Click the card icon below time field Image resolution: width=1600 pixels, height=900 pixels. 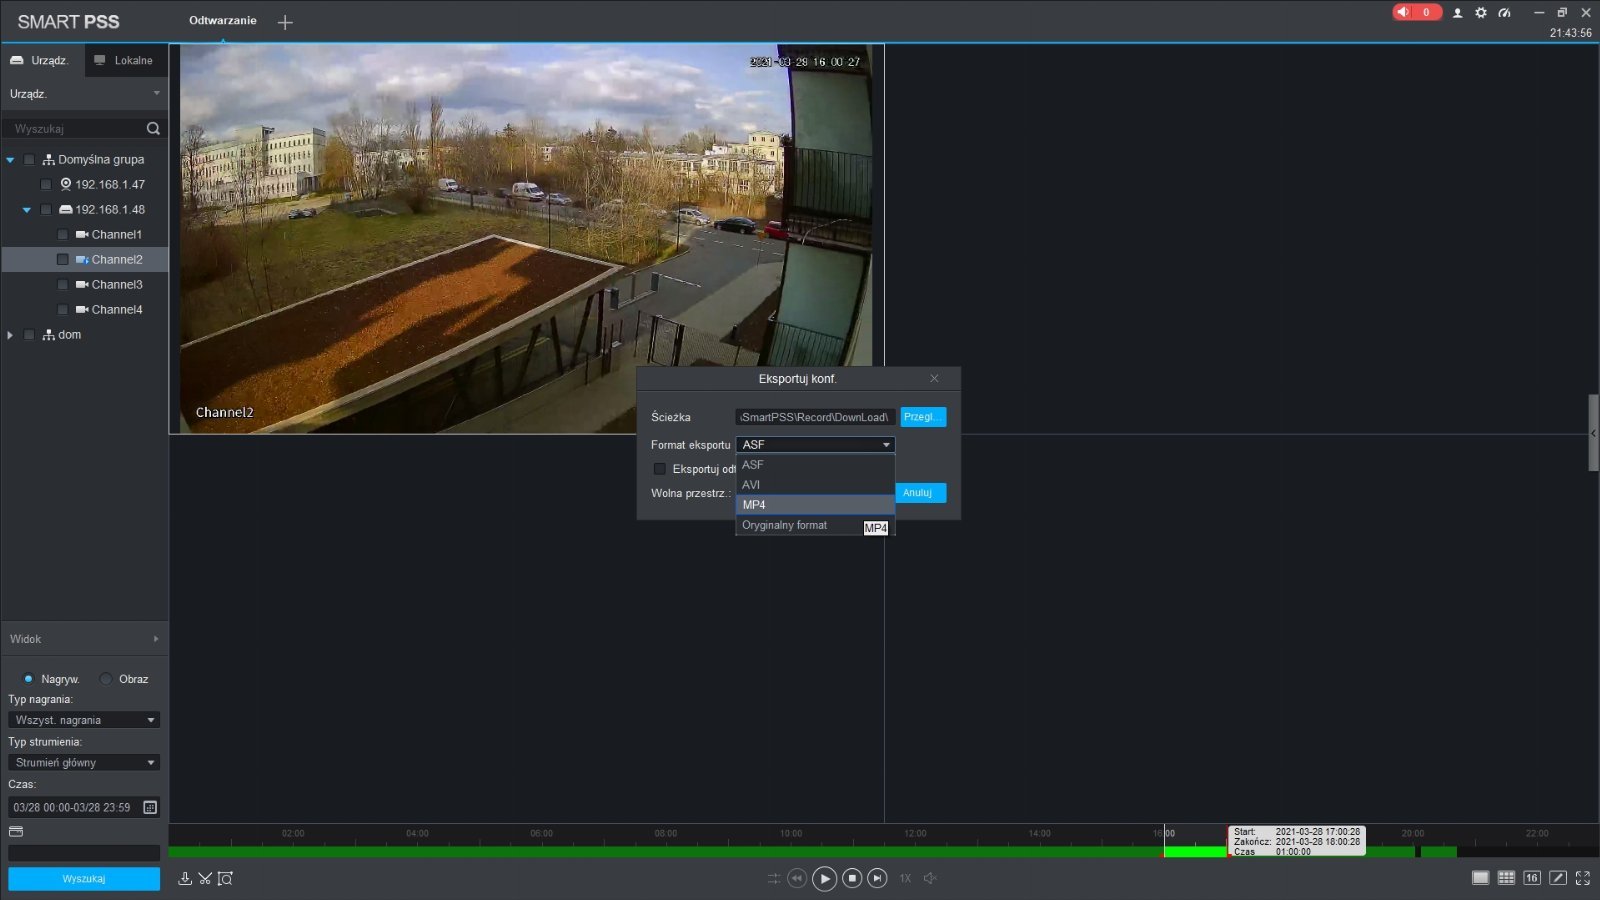coord(16,831)
